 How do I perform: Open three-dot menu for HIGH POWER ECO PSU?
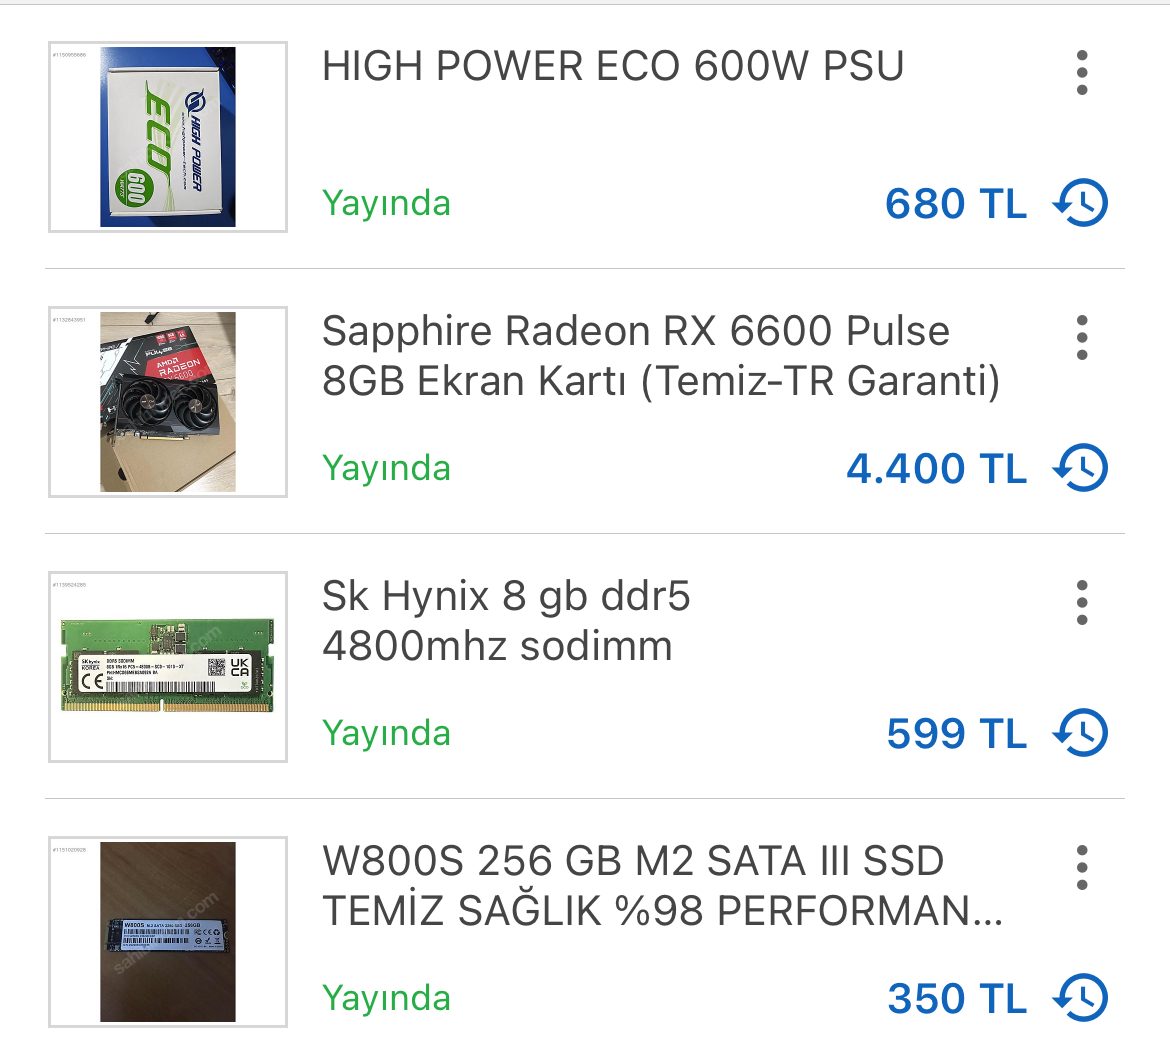(x=1082, y=73)
